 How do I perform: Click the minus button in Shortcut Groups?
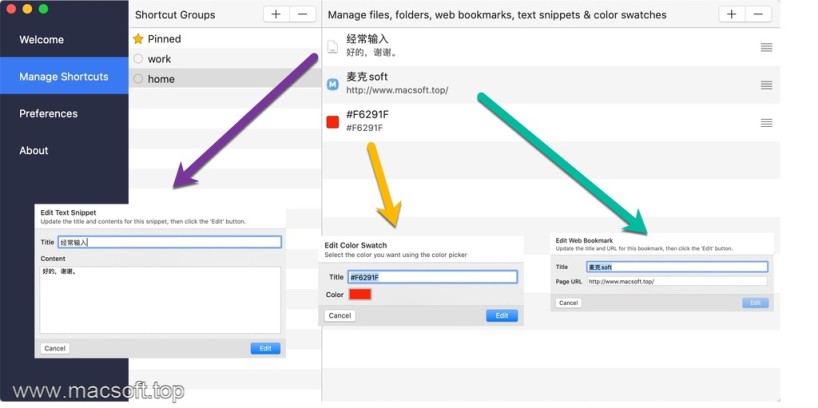[x=302, y=14]
